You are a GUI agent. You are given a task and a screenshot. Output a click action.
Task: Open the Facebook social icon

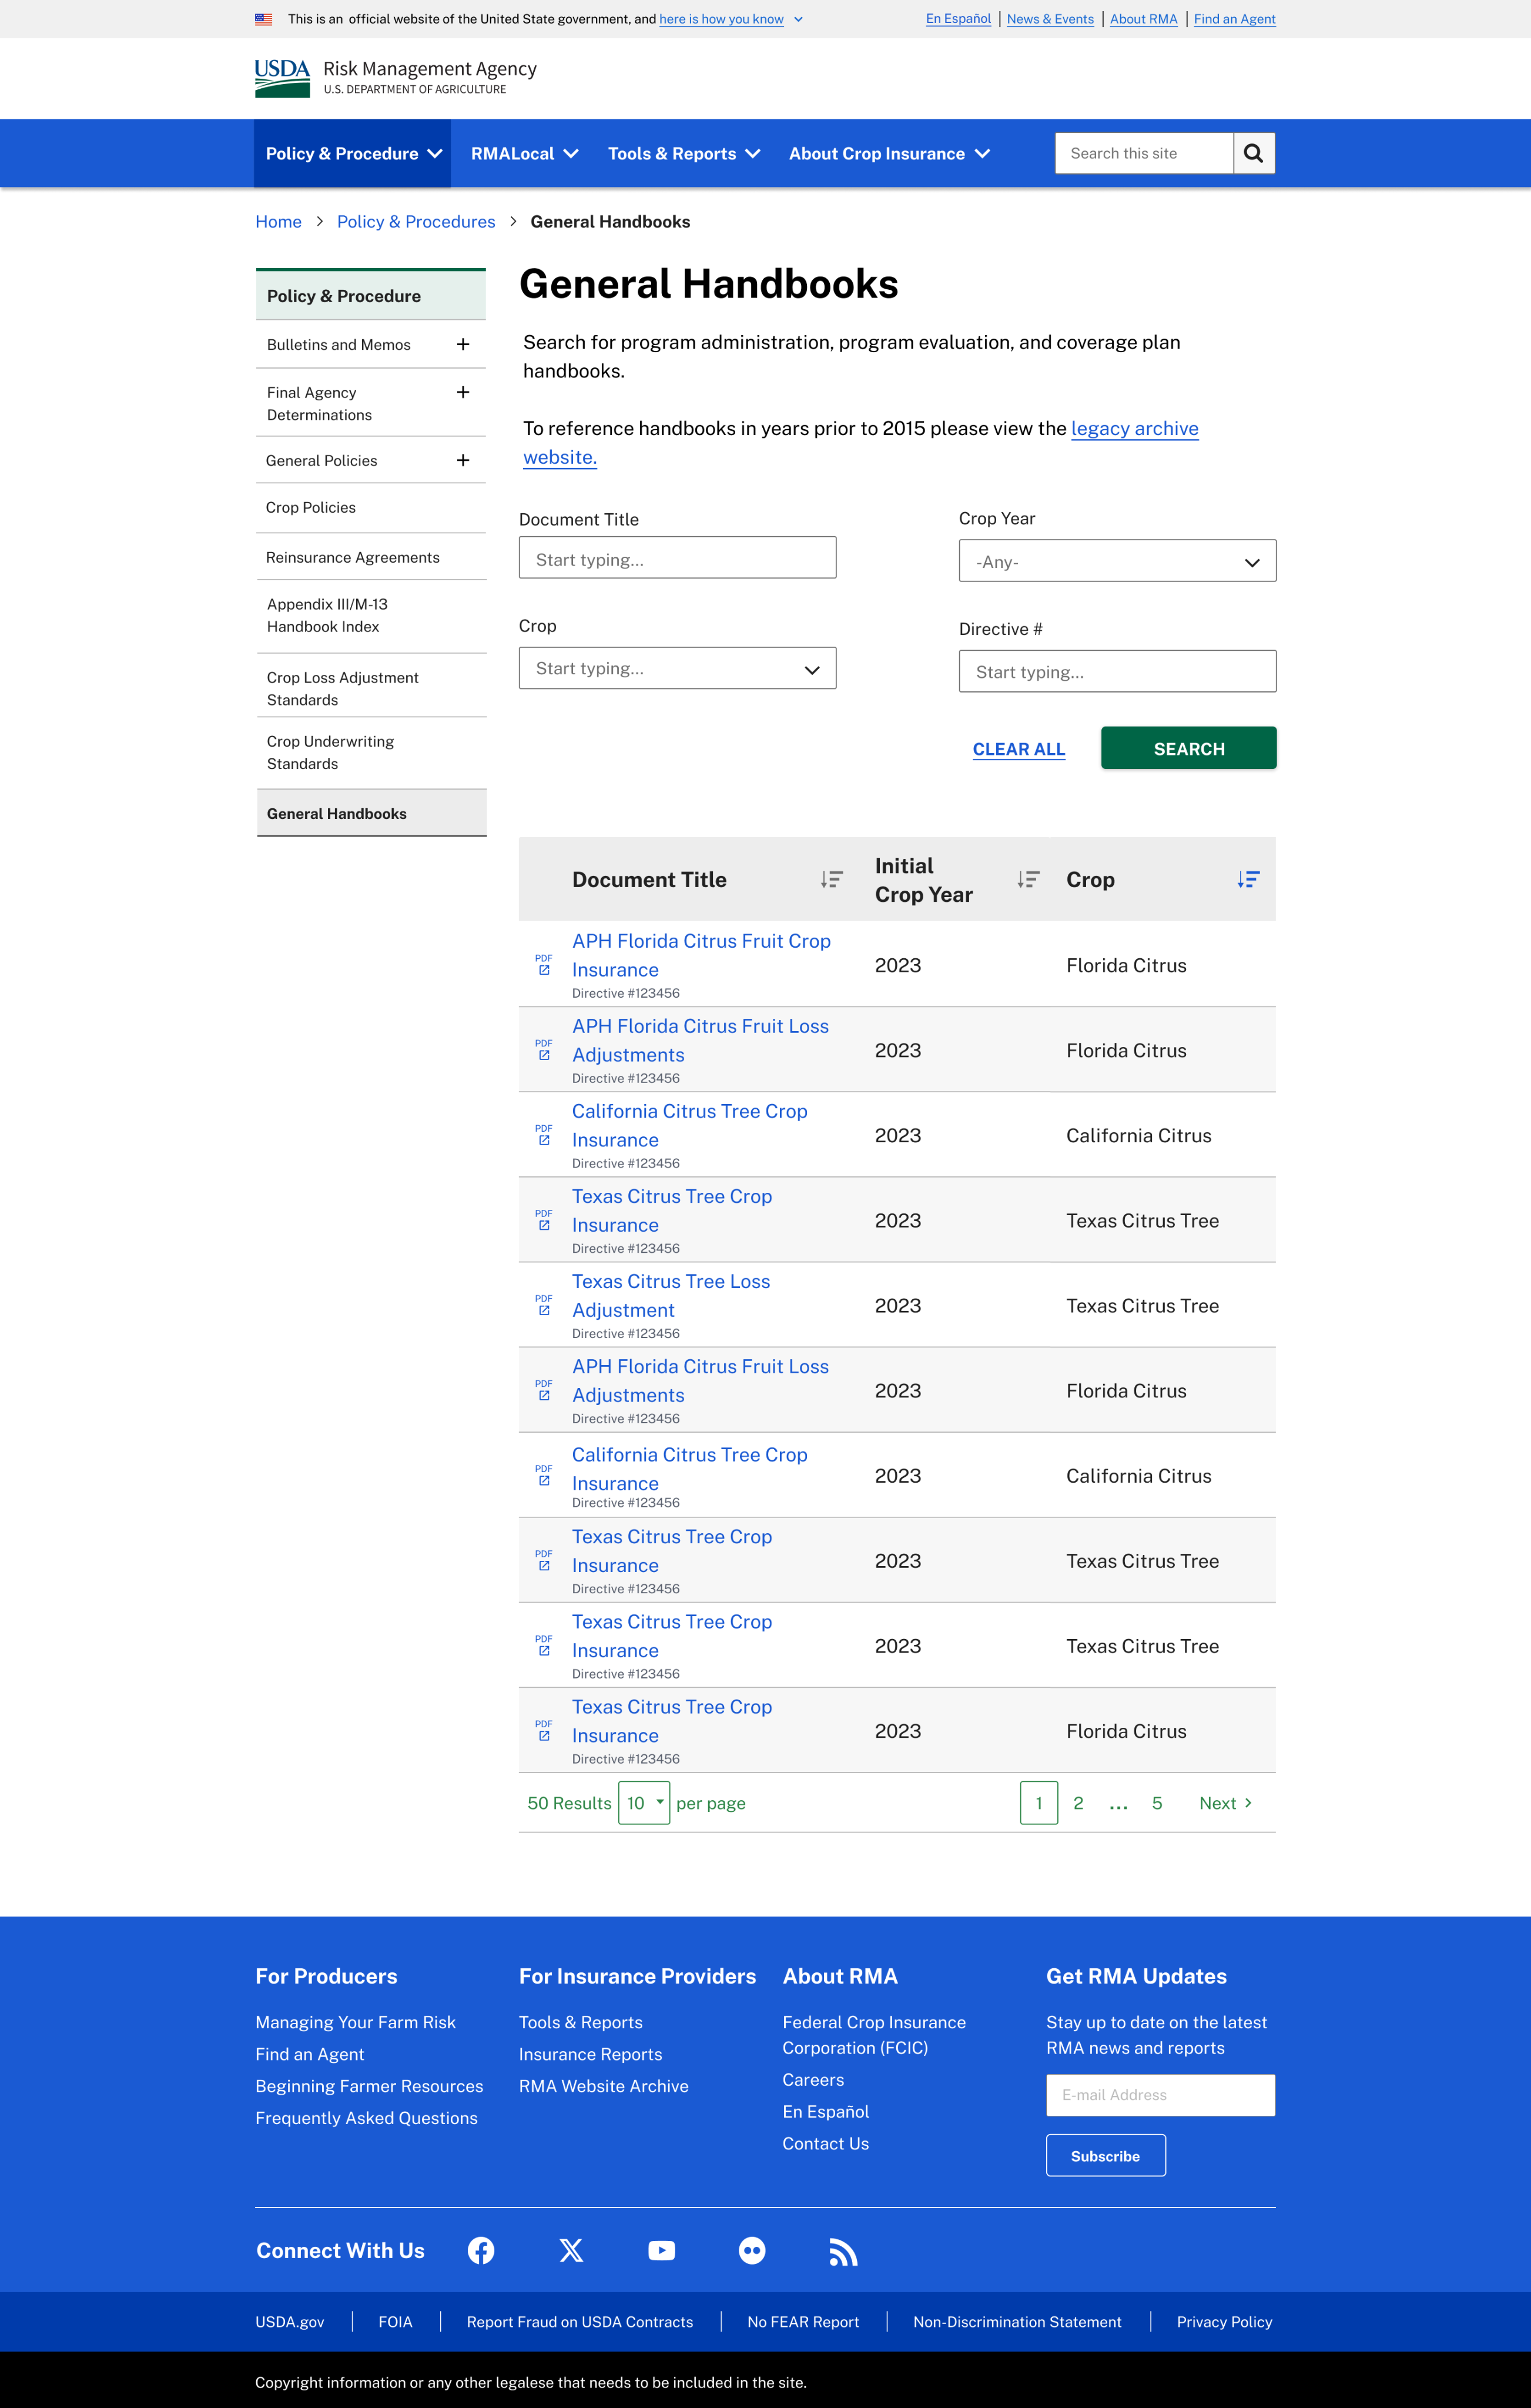pos(481,2251)
